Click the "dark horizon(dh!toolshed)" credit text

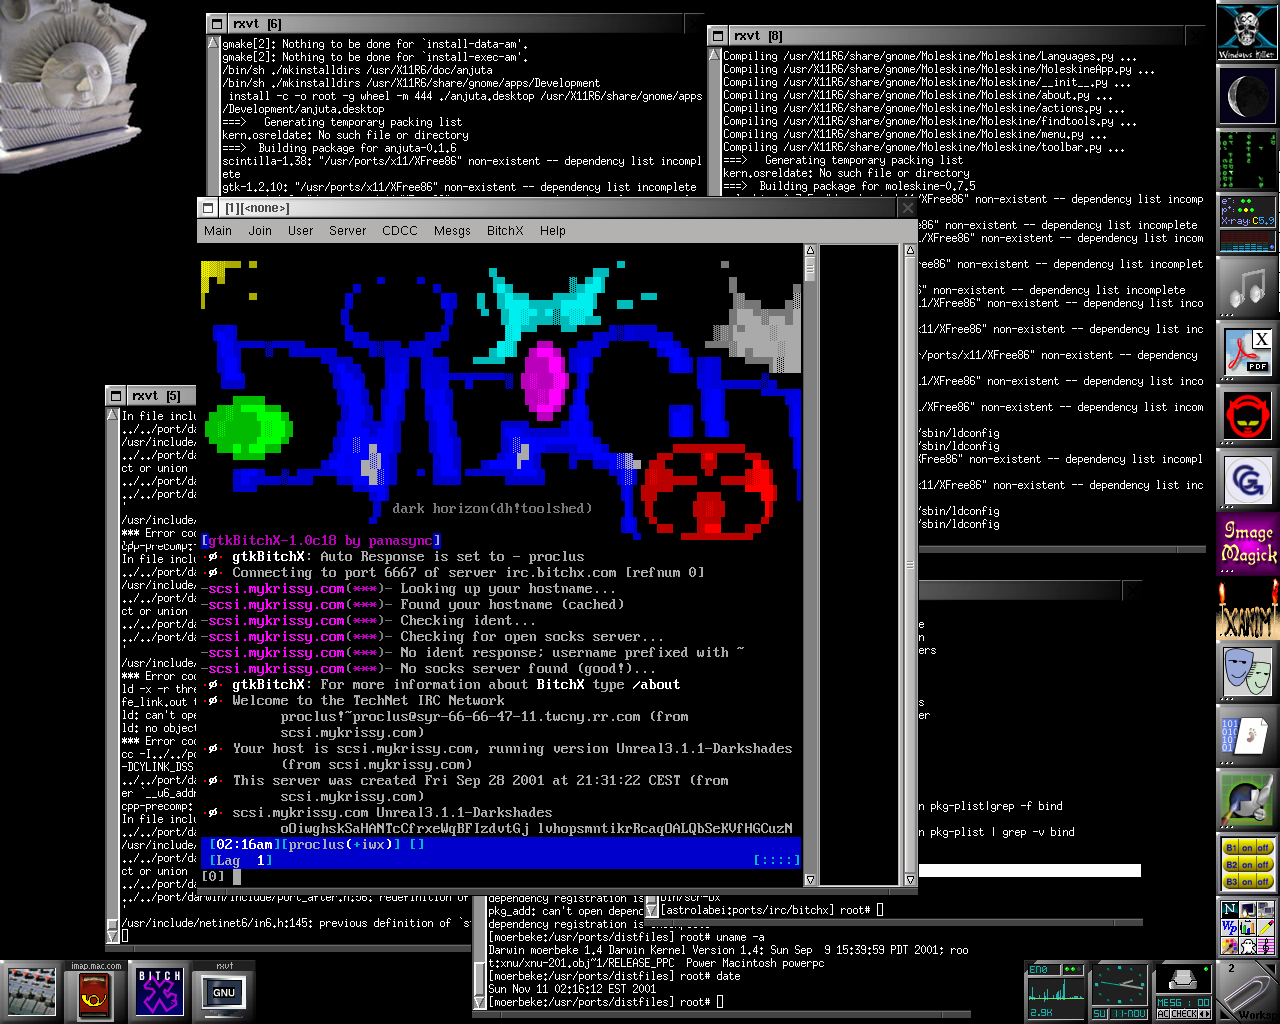click(492, 509)
